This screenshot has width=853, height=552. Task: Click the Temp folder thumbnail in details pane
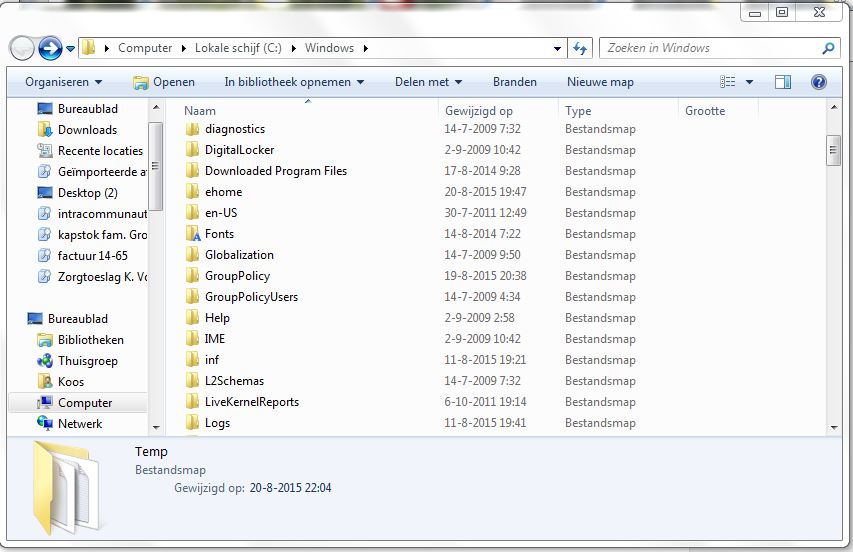tap(65, 488)
